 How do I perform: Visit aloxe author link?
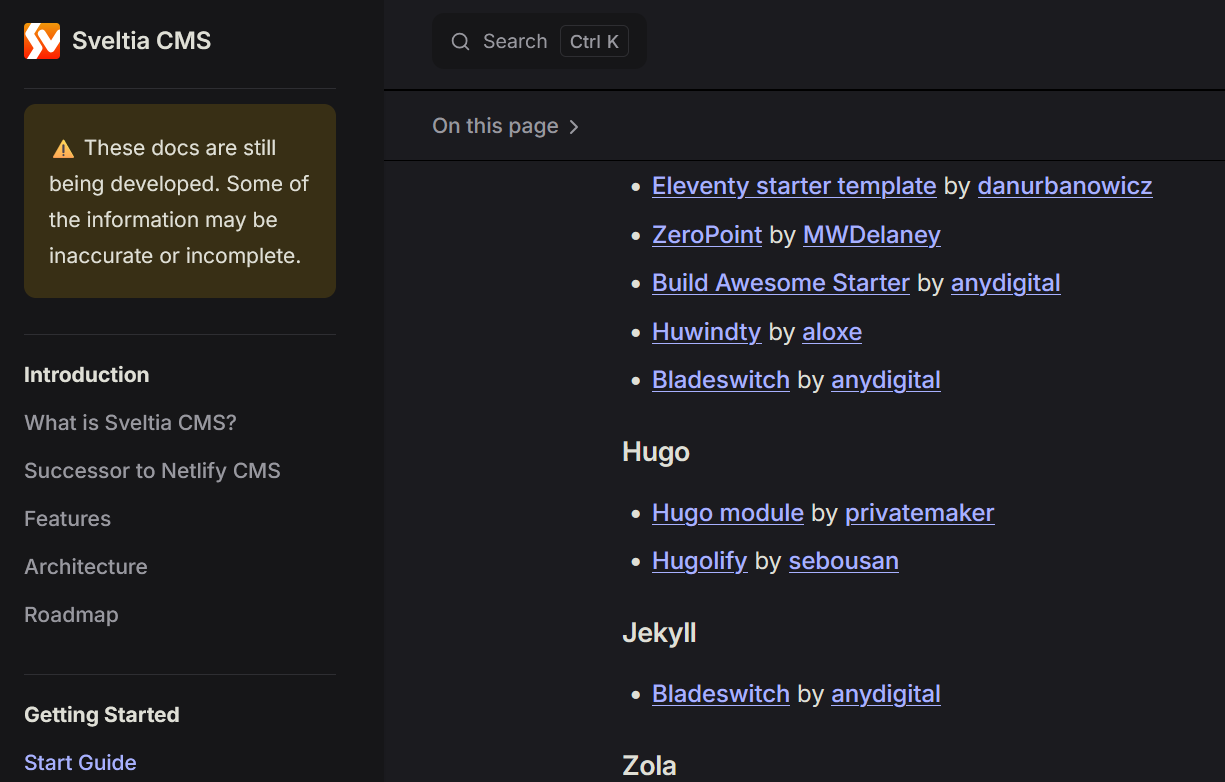[832, 332]
